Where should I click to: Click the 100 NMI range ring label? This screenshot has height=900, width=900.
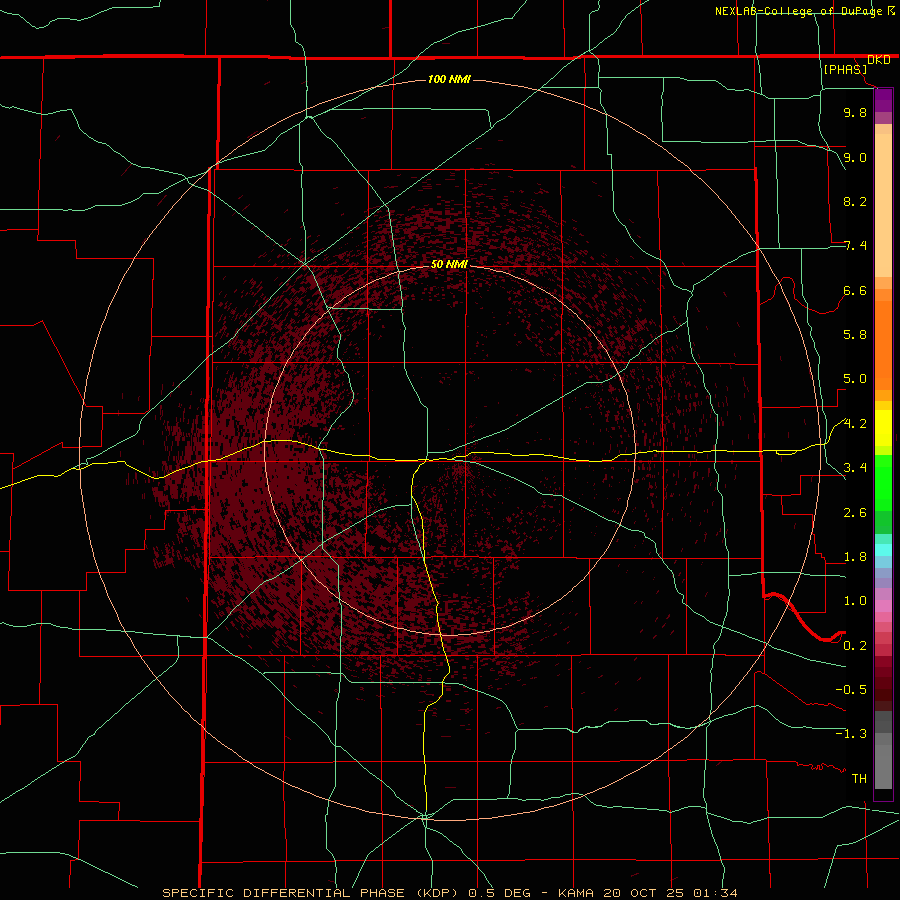[449, 79]
